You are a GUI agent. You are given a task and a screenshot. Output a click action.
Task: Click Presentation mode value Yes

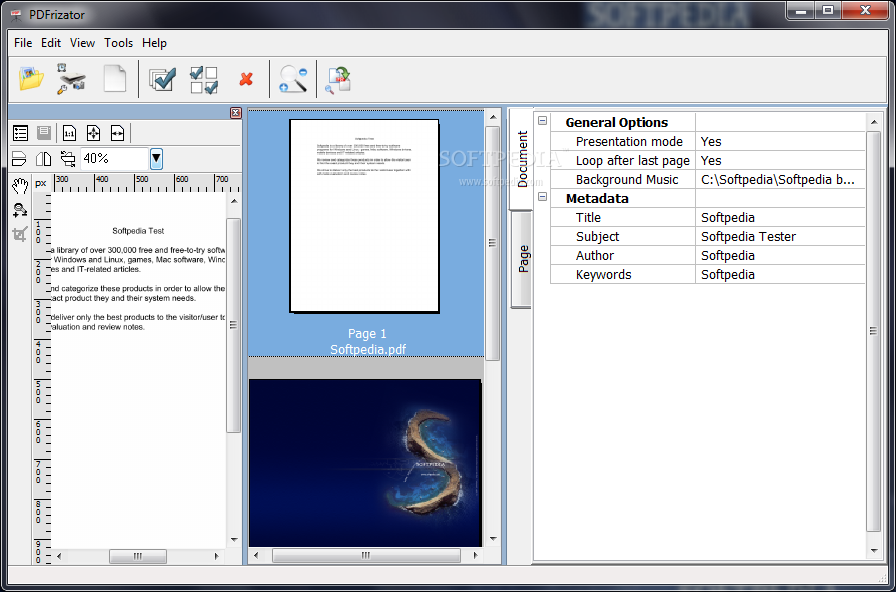(x=780, y=141)
